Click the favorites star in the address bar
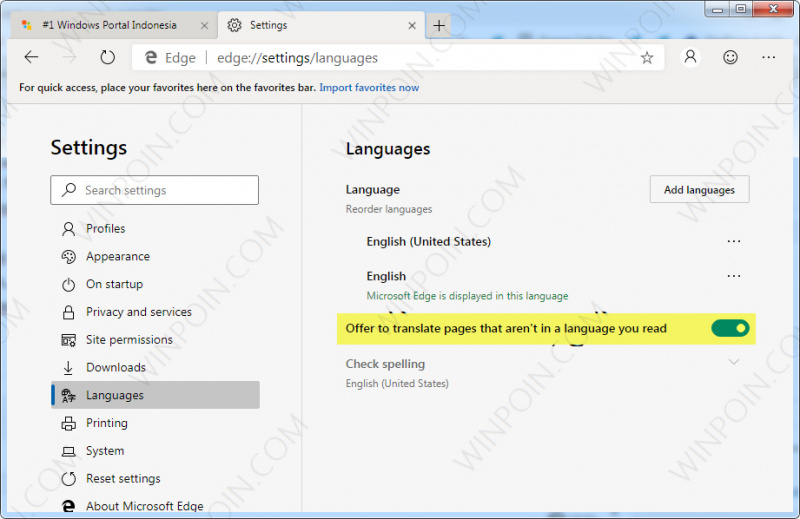 coord(647,58)
